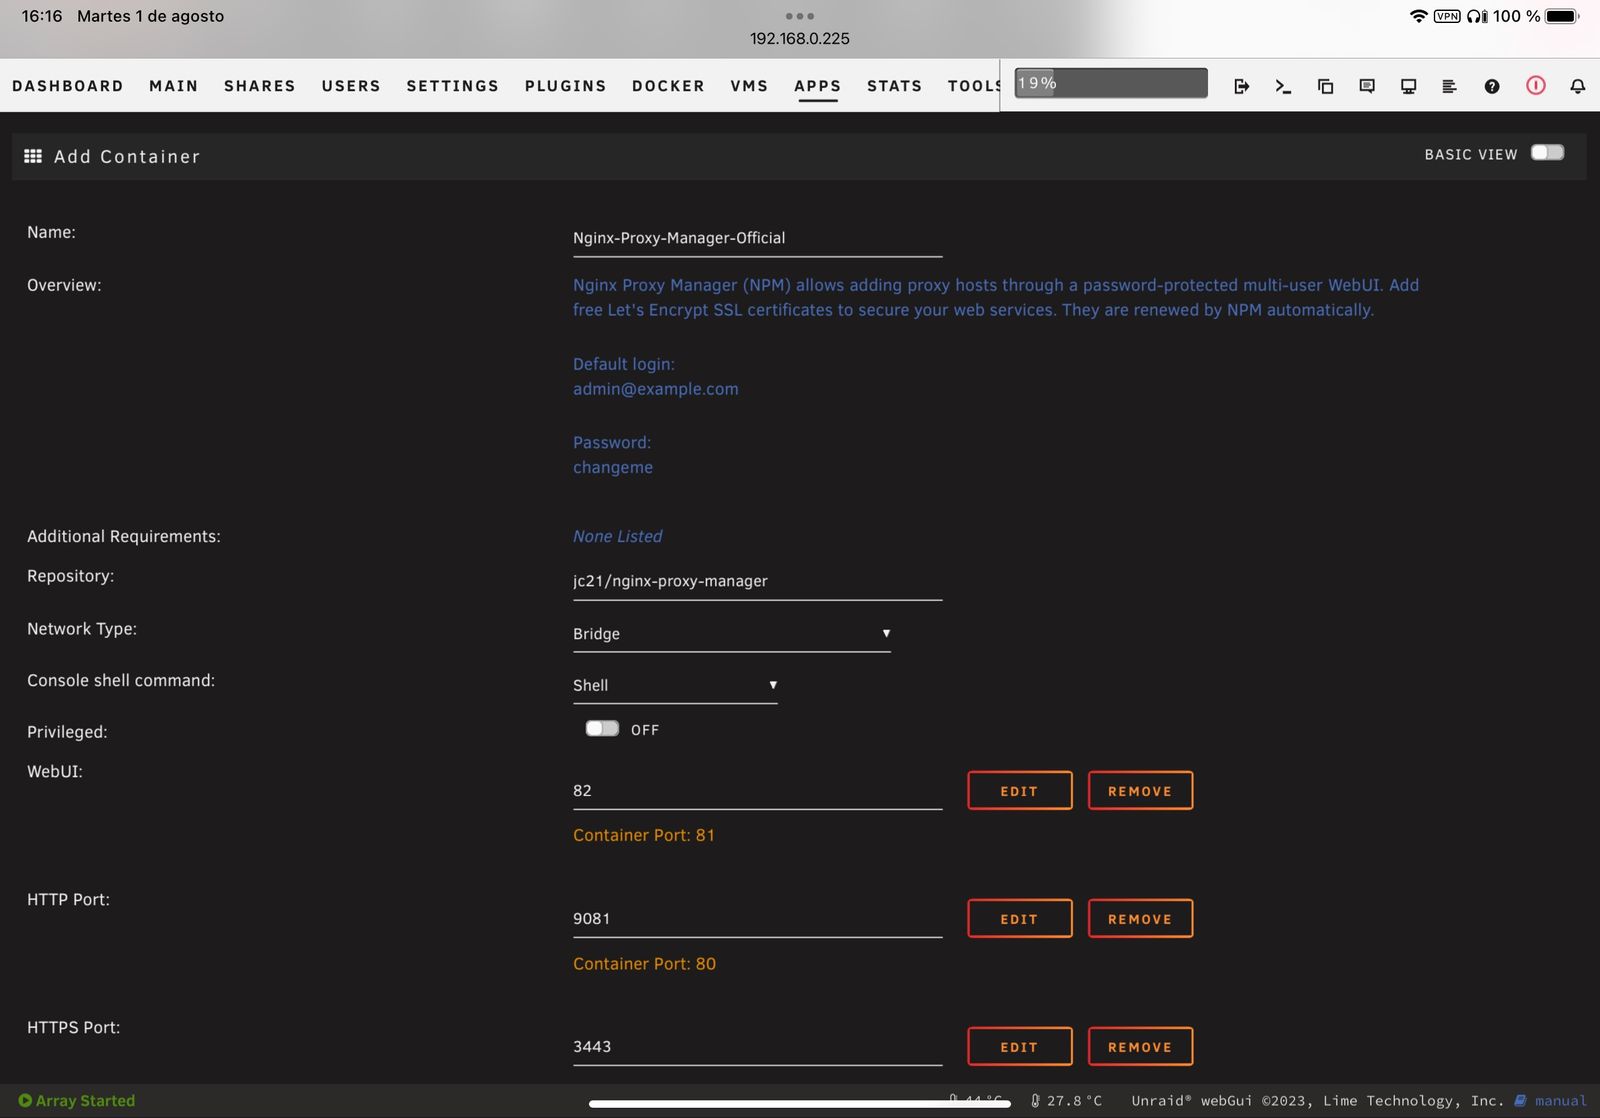
Task: Edit the HTTPS Port setting
Action: coord(1020,1047)
